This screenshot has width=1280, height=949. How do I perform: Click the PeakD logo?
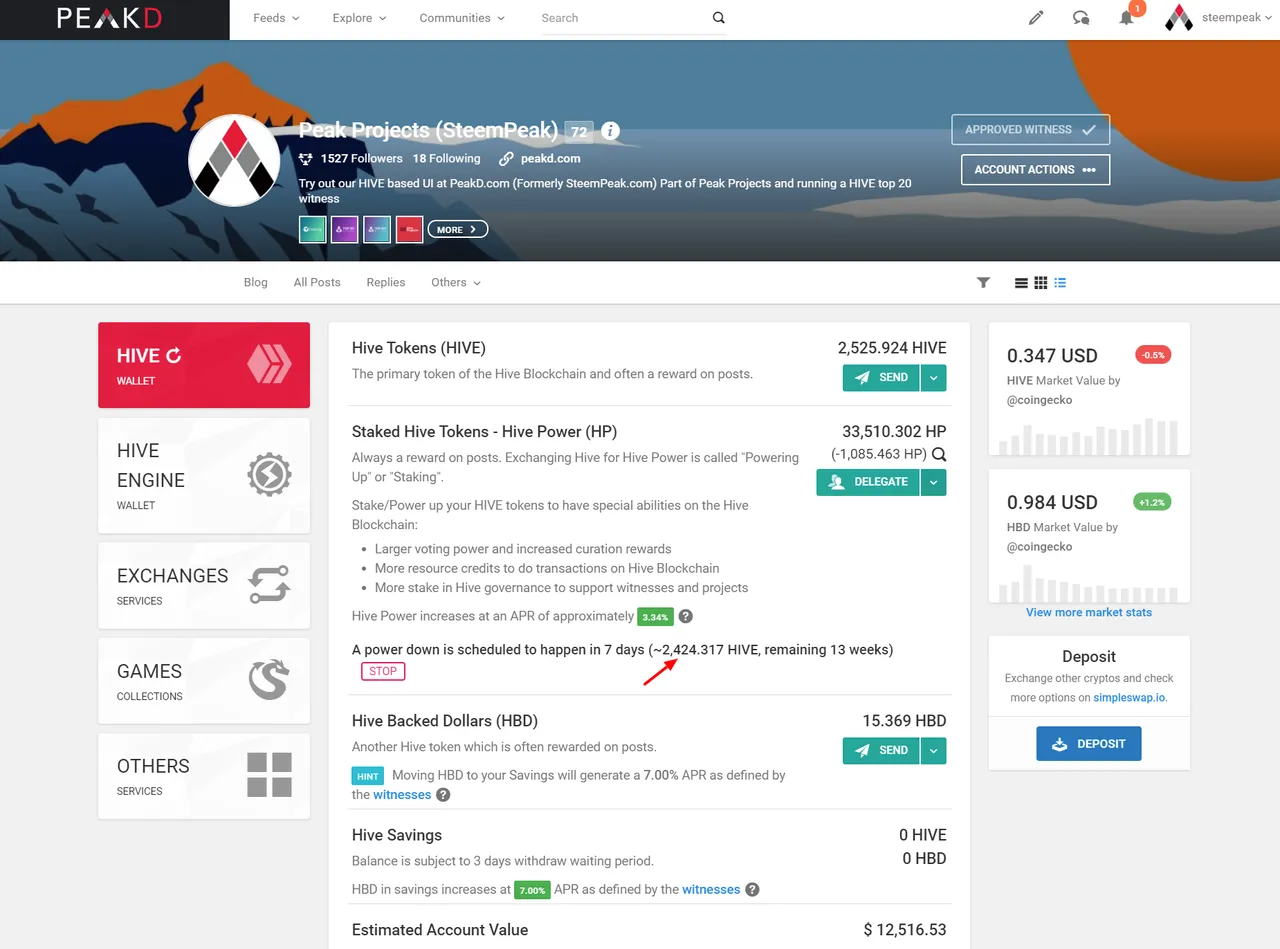coord(109,18)
